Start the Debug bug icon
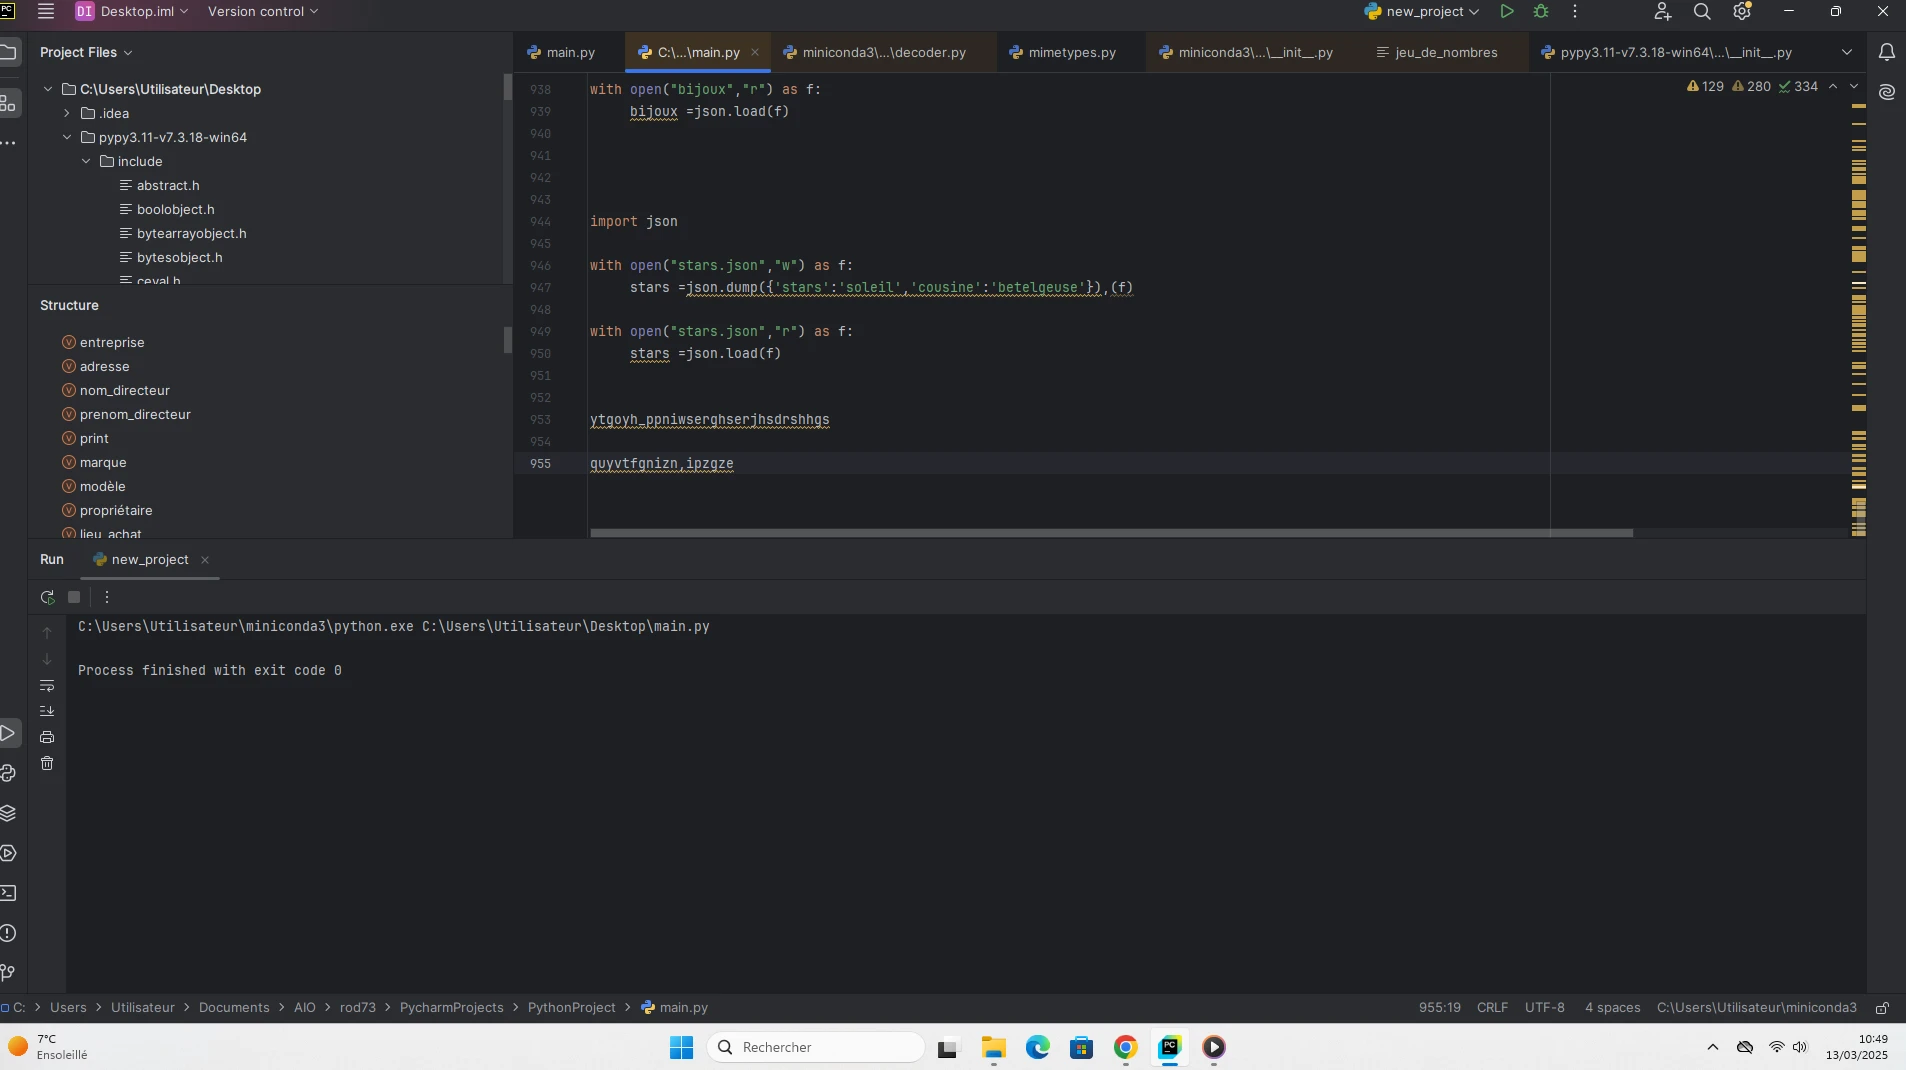This screenshot has width=1906, height=1070. click(1541, 12)
